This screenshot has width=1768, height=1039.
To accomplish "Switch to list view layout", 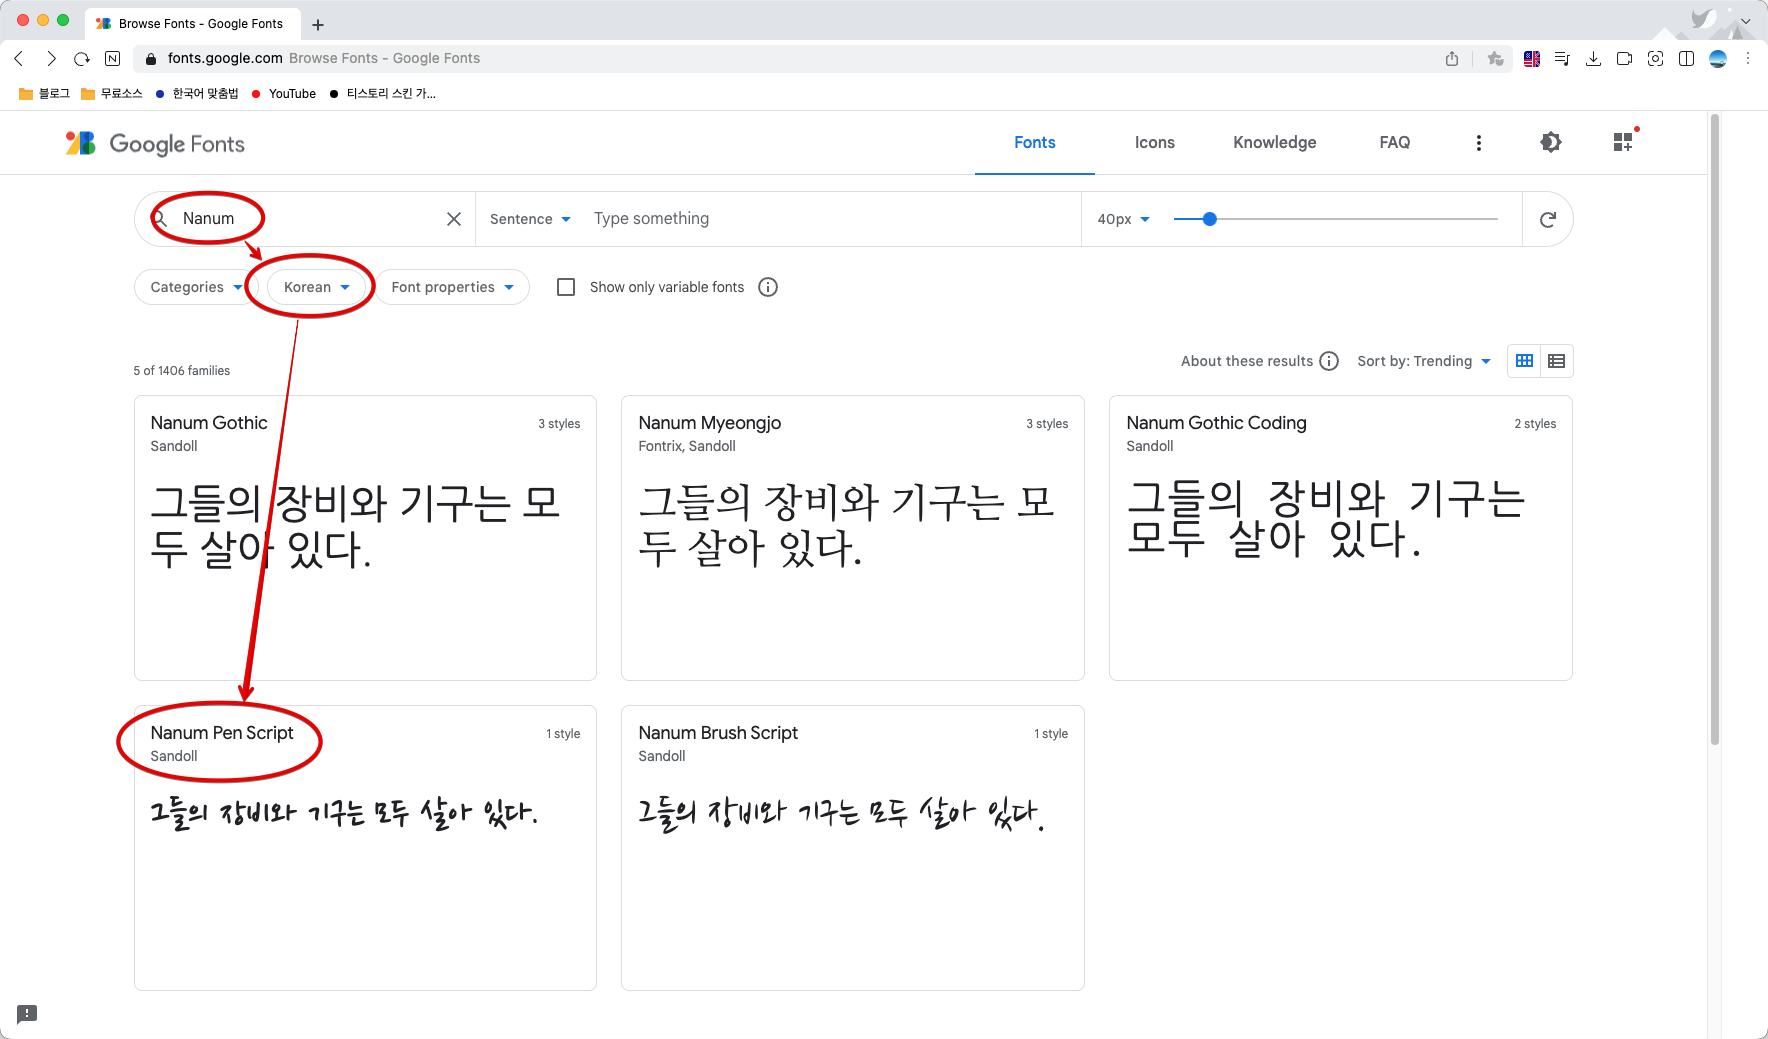I will 1556,361.
